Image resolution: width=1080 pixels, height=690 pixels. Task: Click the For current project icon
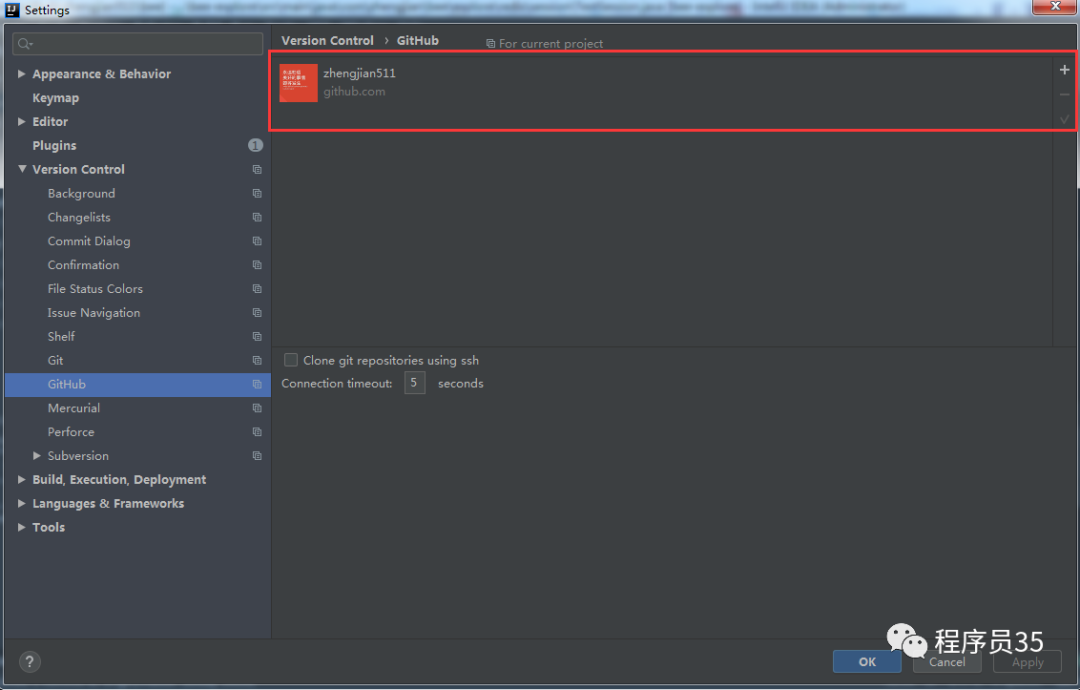point(490,43)
